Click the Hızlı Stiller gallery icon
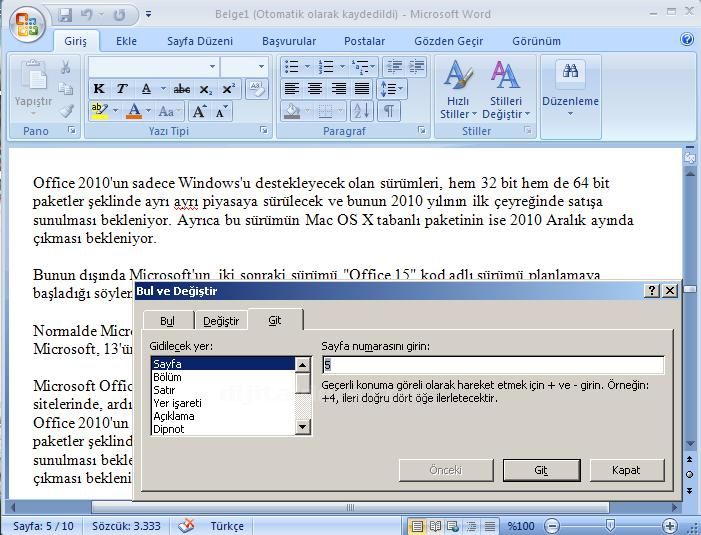The width and height of the screenshot is (701, 535). (458, 74)
